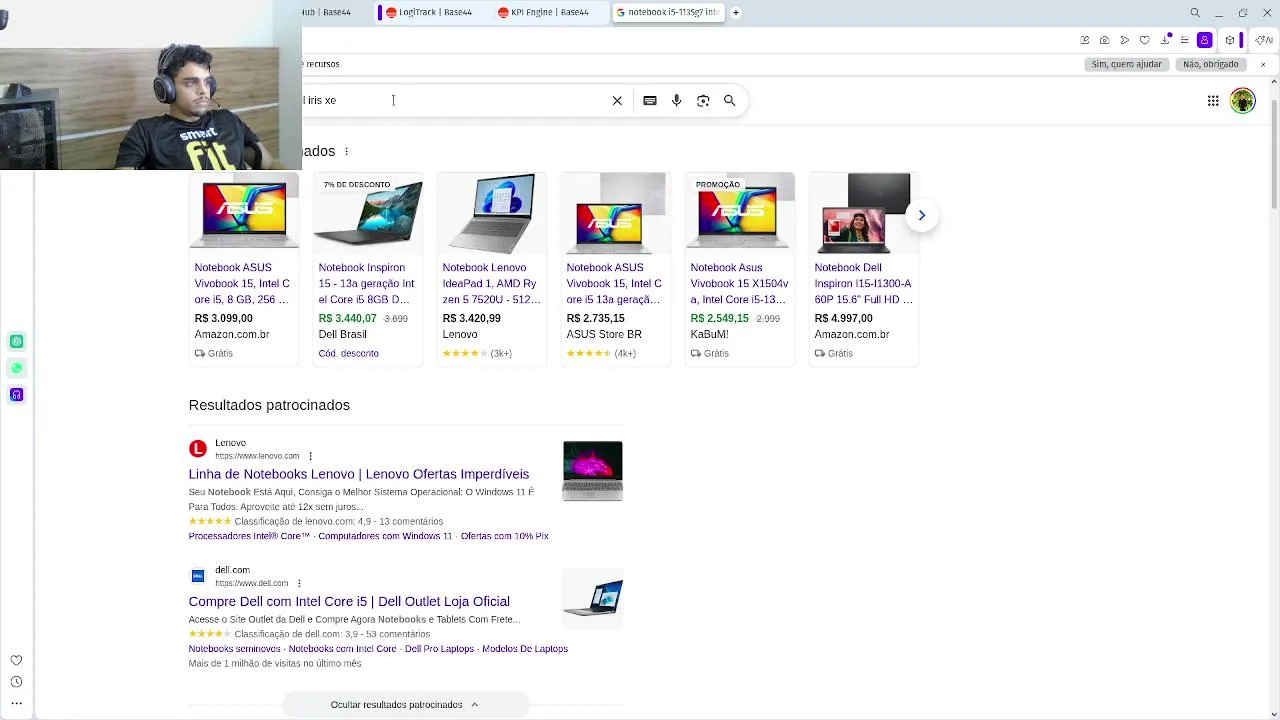This screenshot has height=720, width=1280.
Task: Click 'Sim, quero ajudar' button
Action: coord(1127,64)
